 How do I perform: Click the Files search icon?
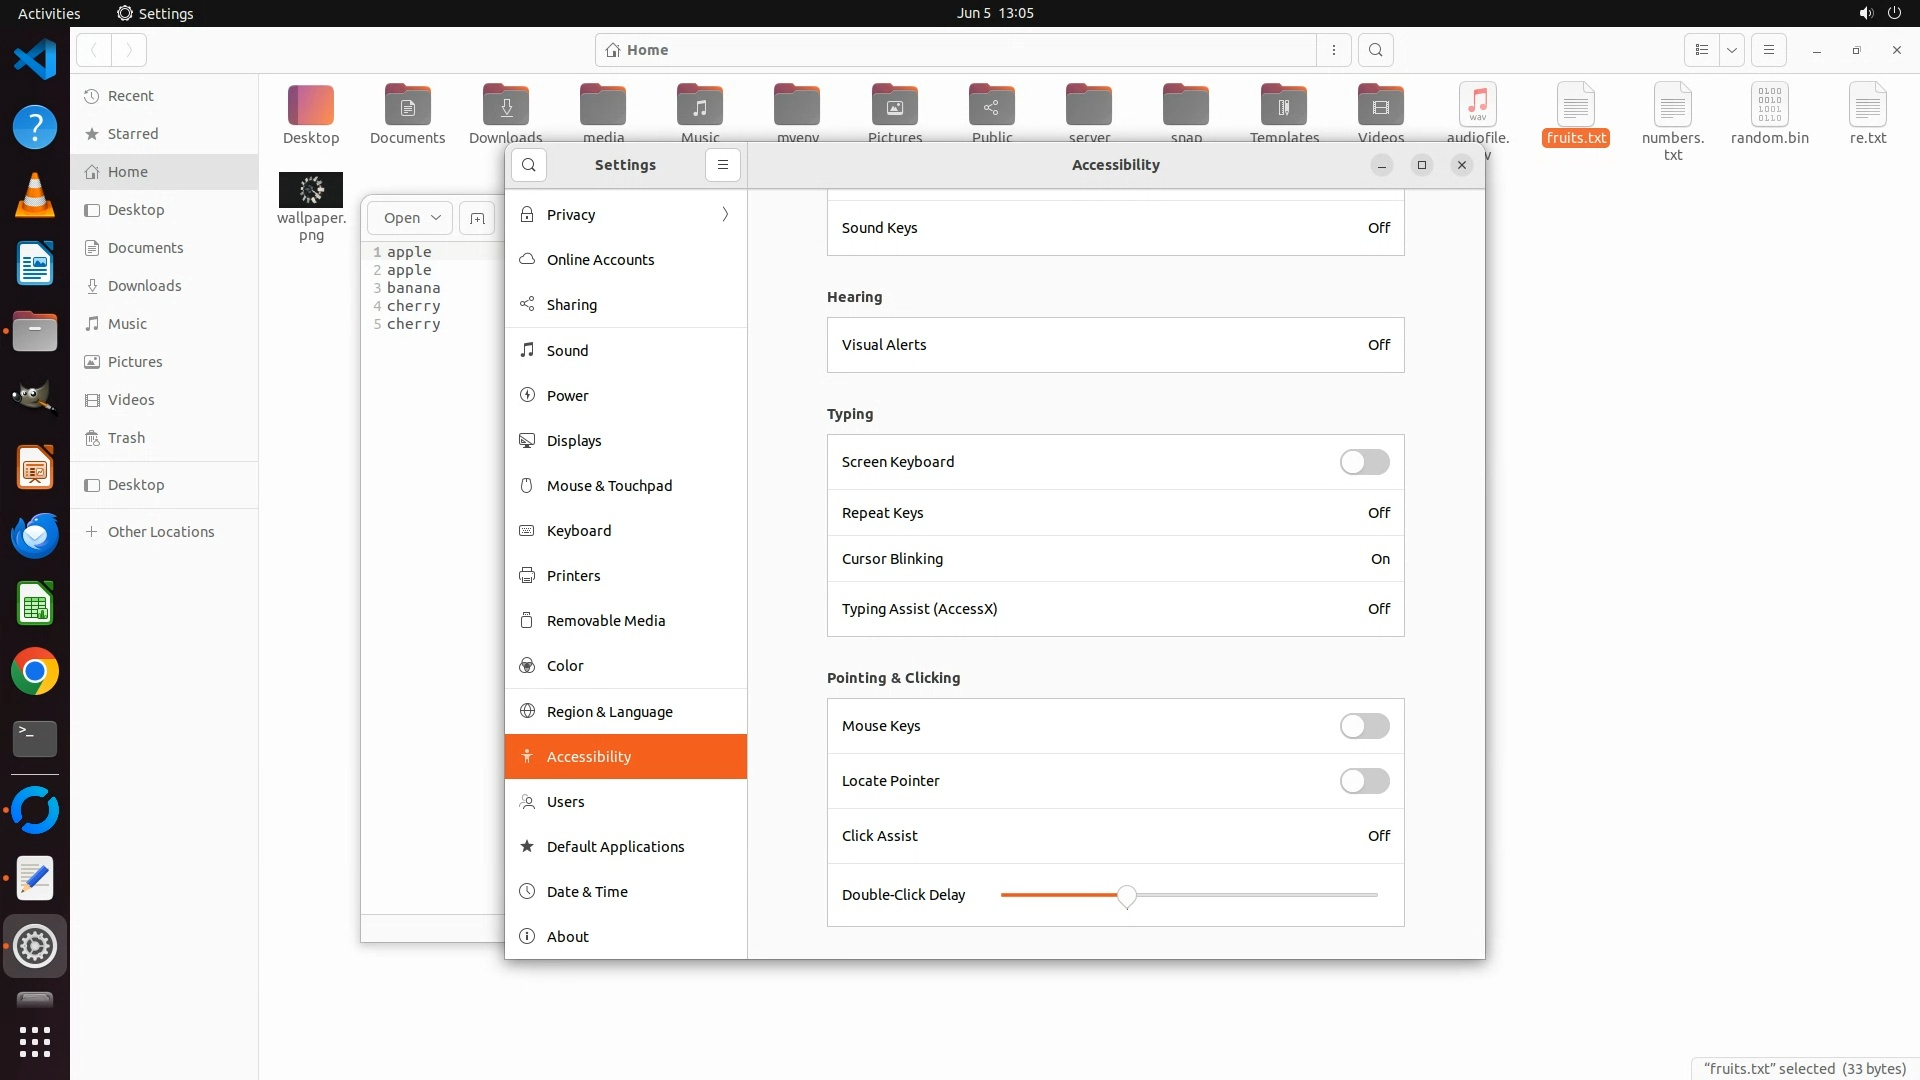point(1376,50)
